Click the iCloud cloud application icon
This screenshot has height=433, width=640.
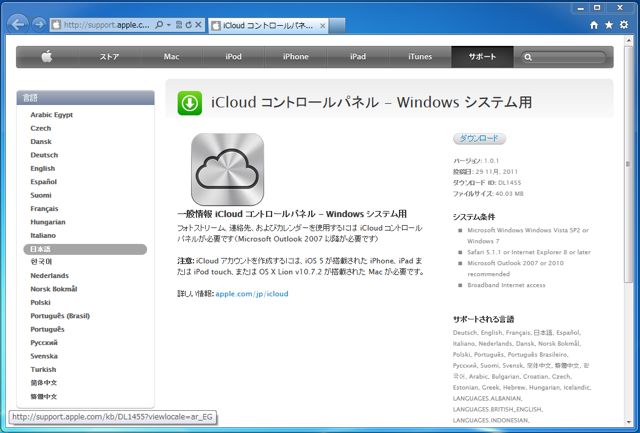(x=227, y=169)
